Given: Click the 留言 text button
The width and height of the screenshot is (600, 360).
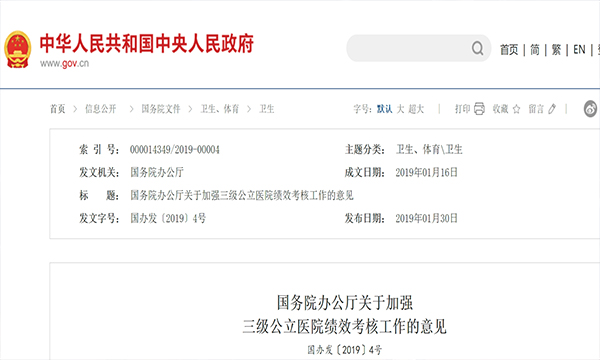Looking at the screenshot, I should pos(536,109).
